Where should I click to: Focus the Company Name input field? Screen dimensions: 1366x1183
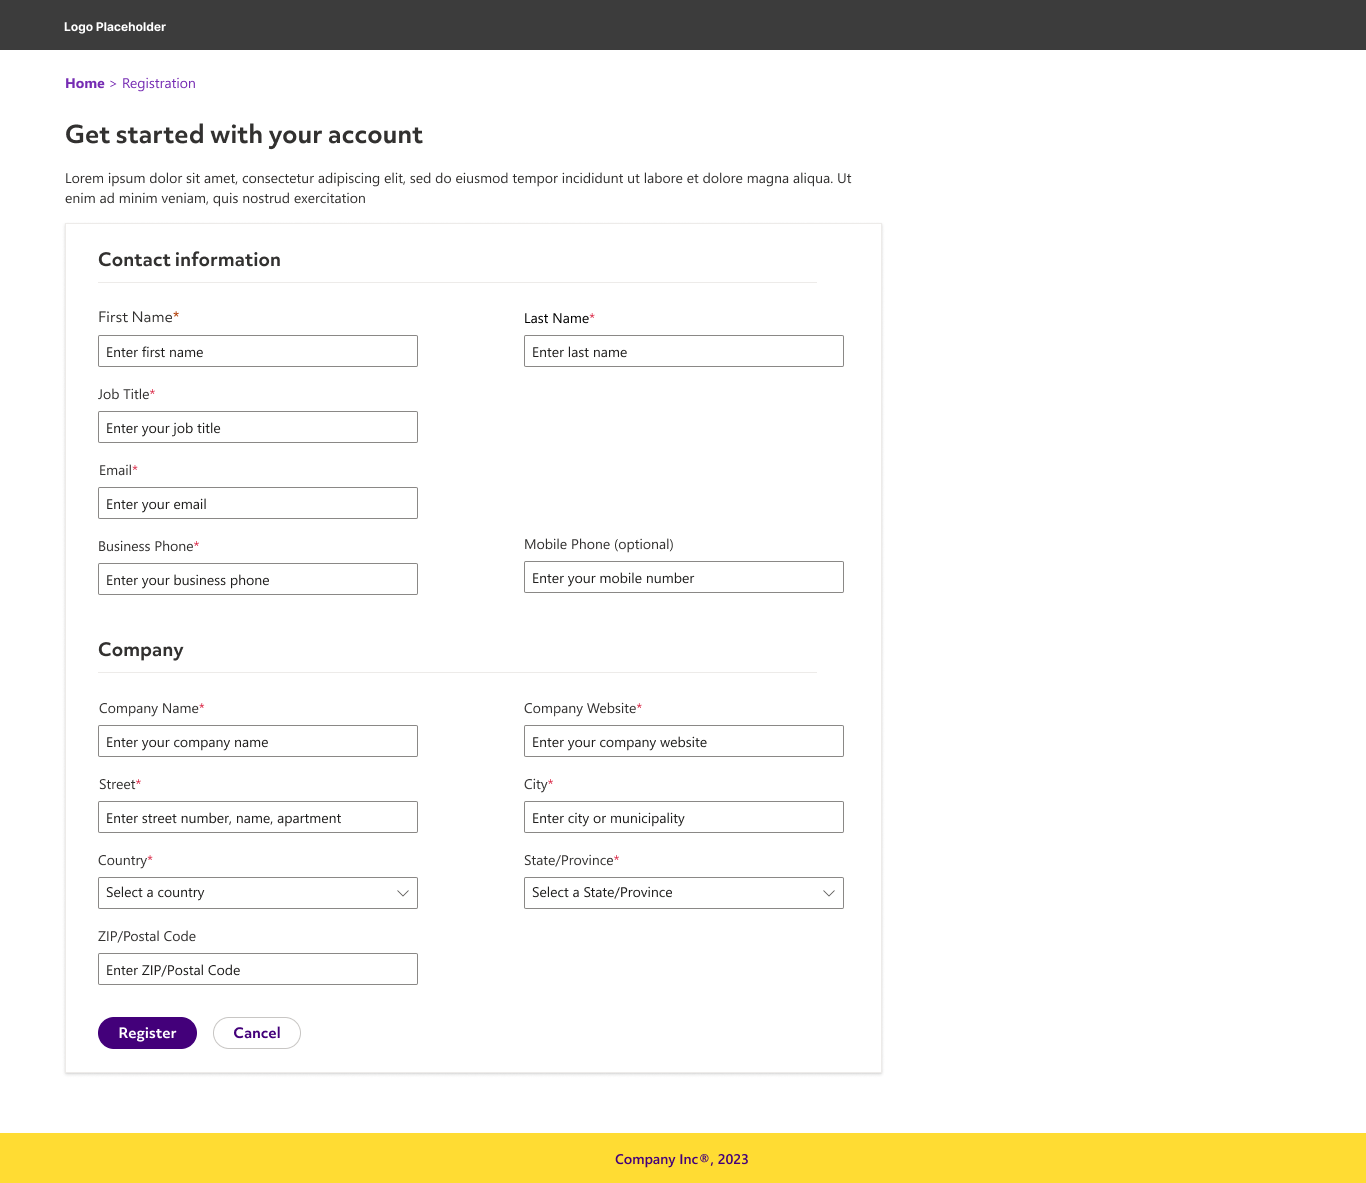tap(258, 741)
